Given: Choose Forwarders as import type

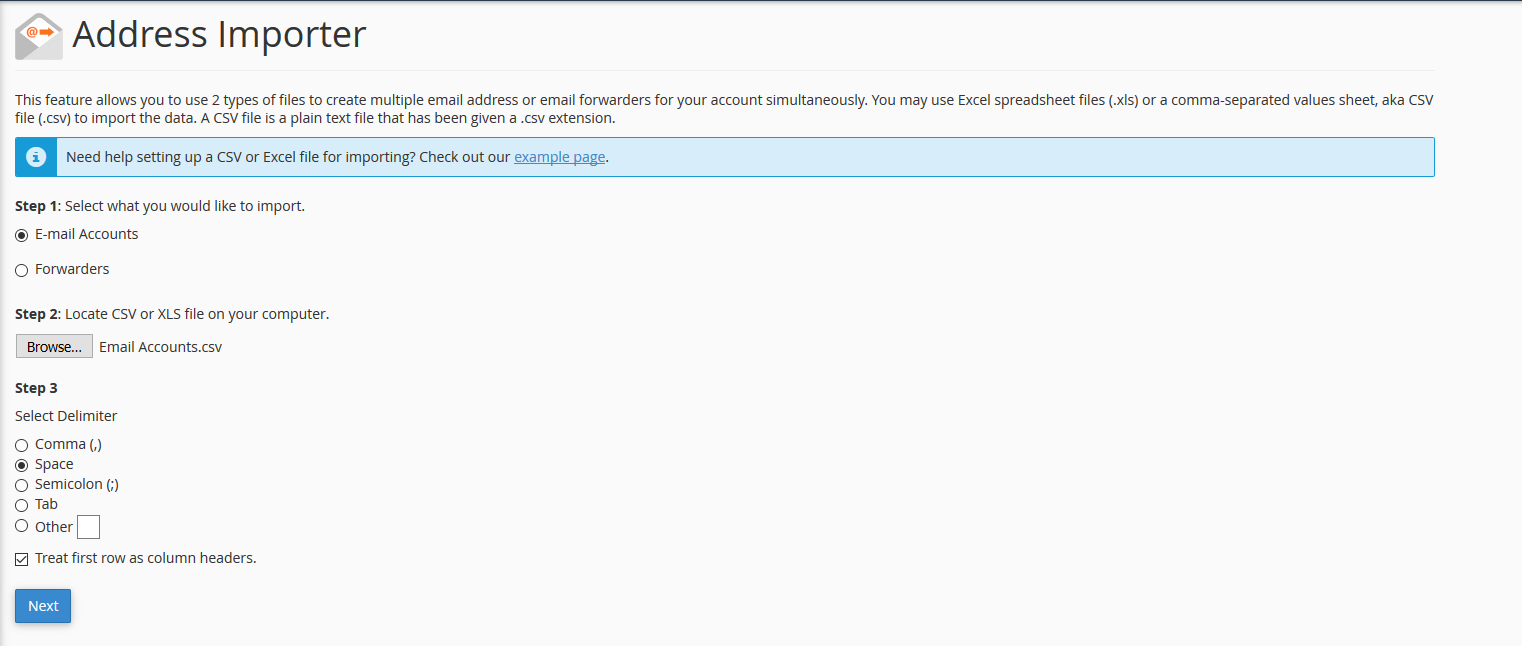Looking at the screenshot, I should [x=22, y=270].
